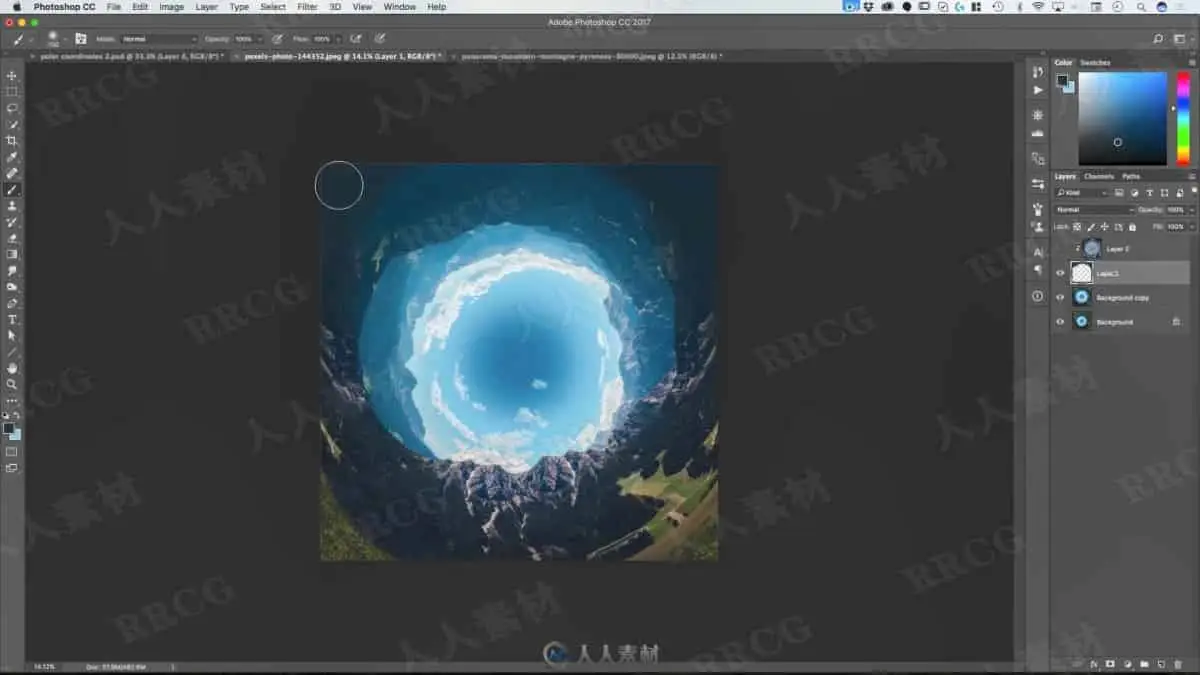Open the Character panel icon in the dock

(x=1037, y=252)
